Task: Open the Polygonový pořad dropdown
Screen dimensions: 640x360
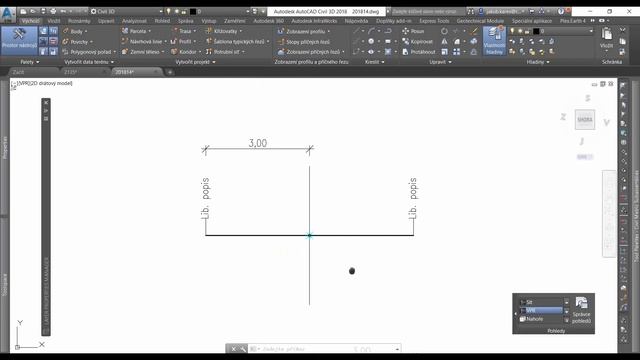Action: [x=89, y=52]
